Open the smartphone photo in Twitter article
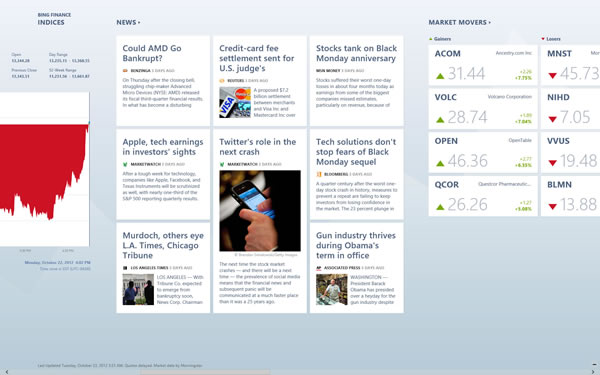 [x=260, y=211]
